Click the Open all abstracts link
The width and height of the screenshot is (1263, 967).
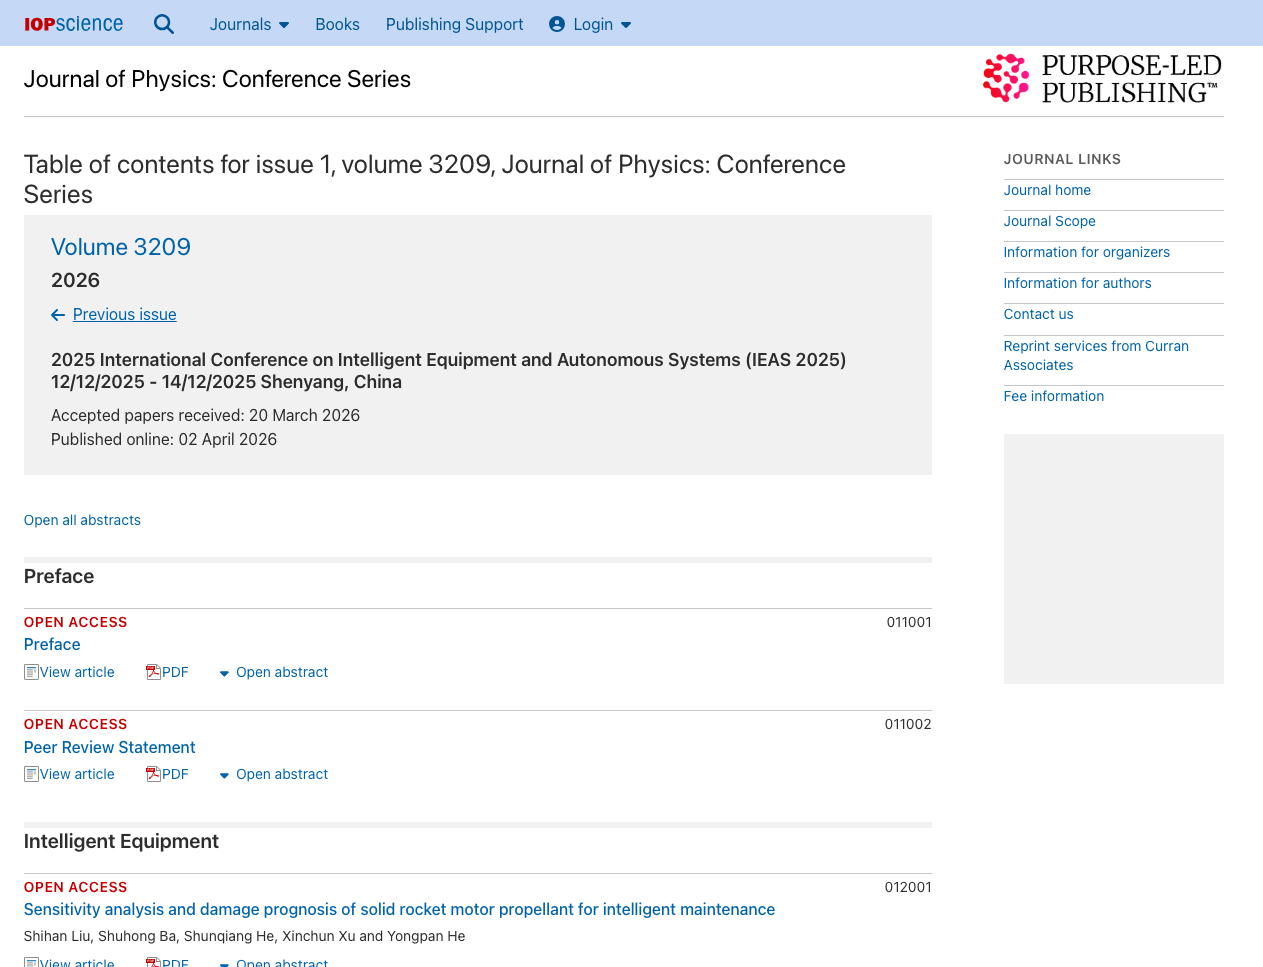tap(82, 520)
